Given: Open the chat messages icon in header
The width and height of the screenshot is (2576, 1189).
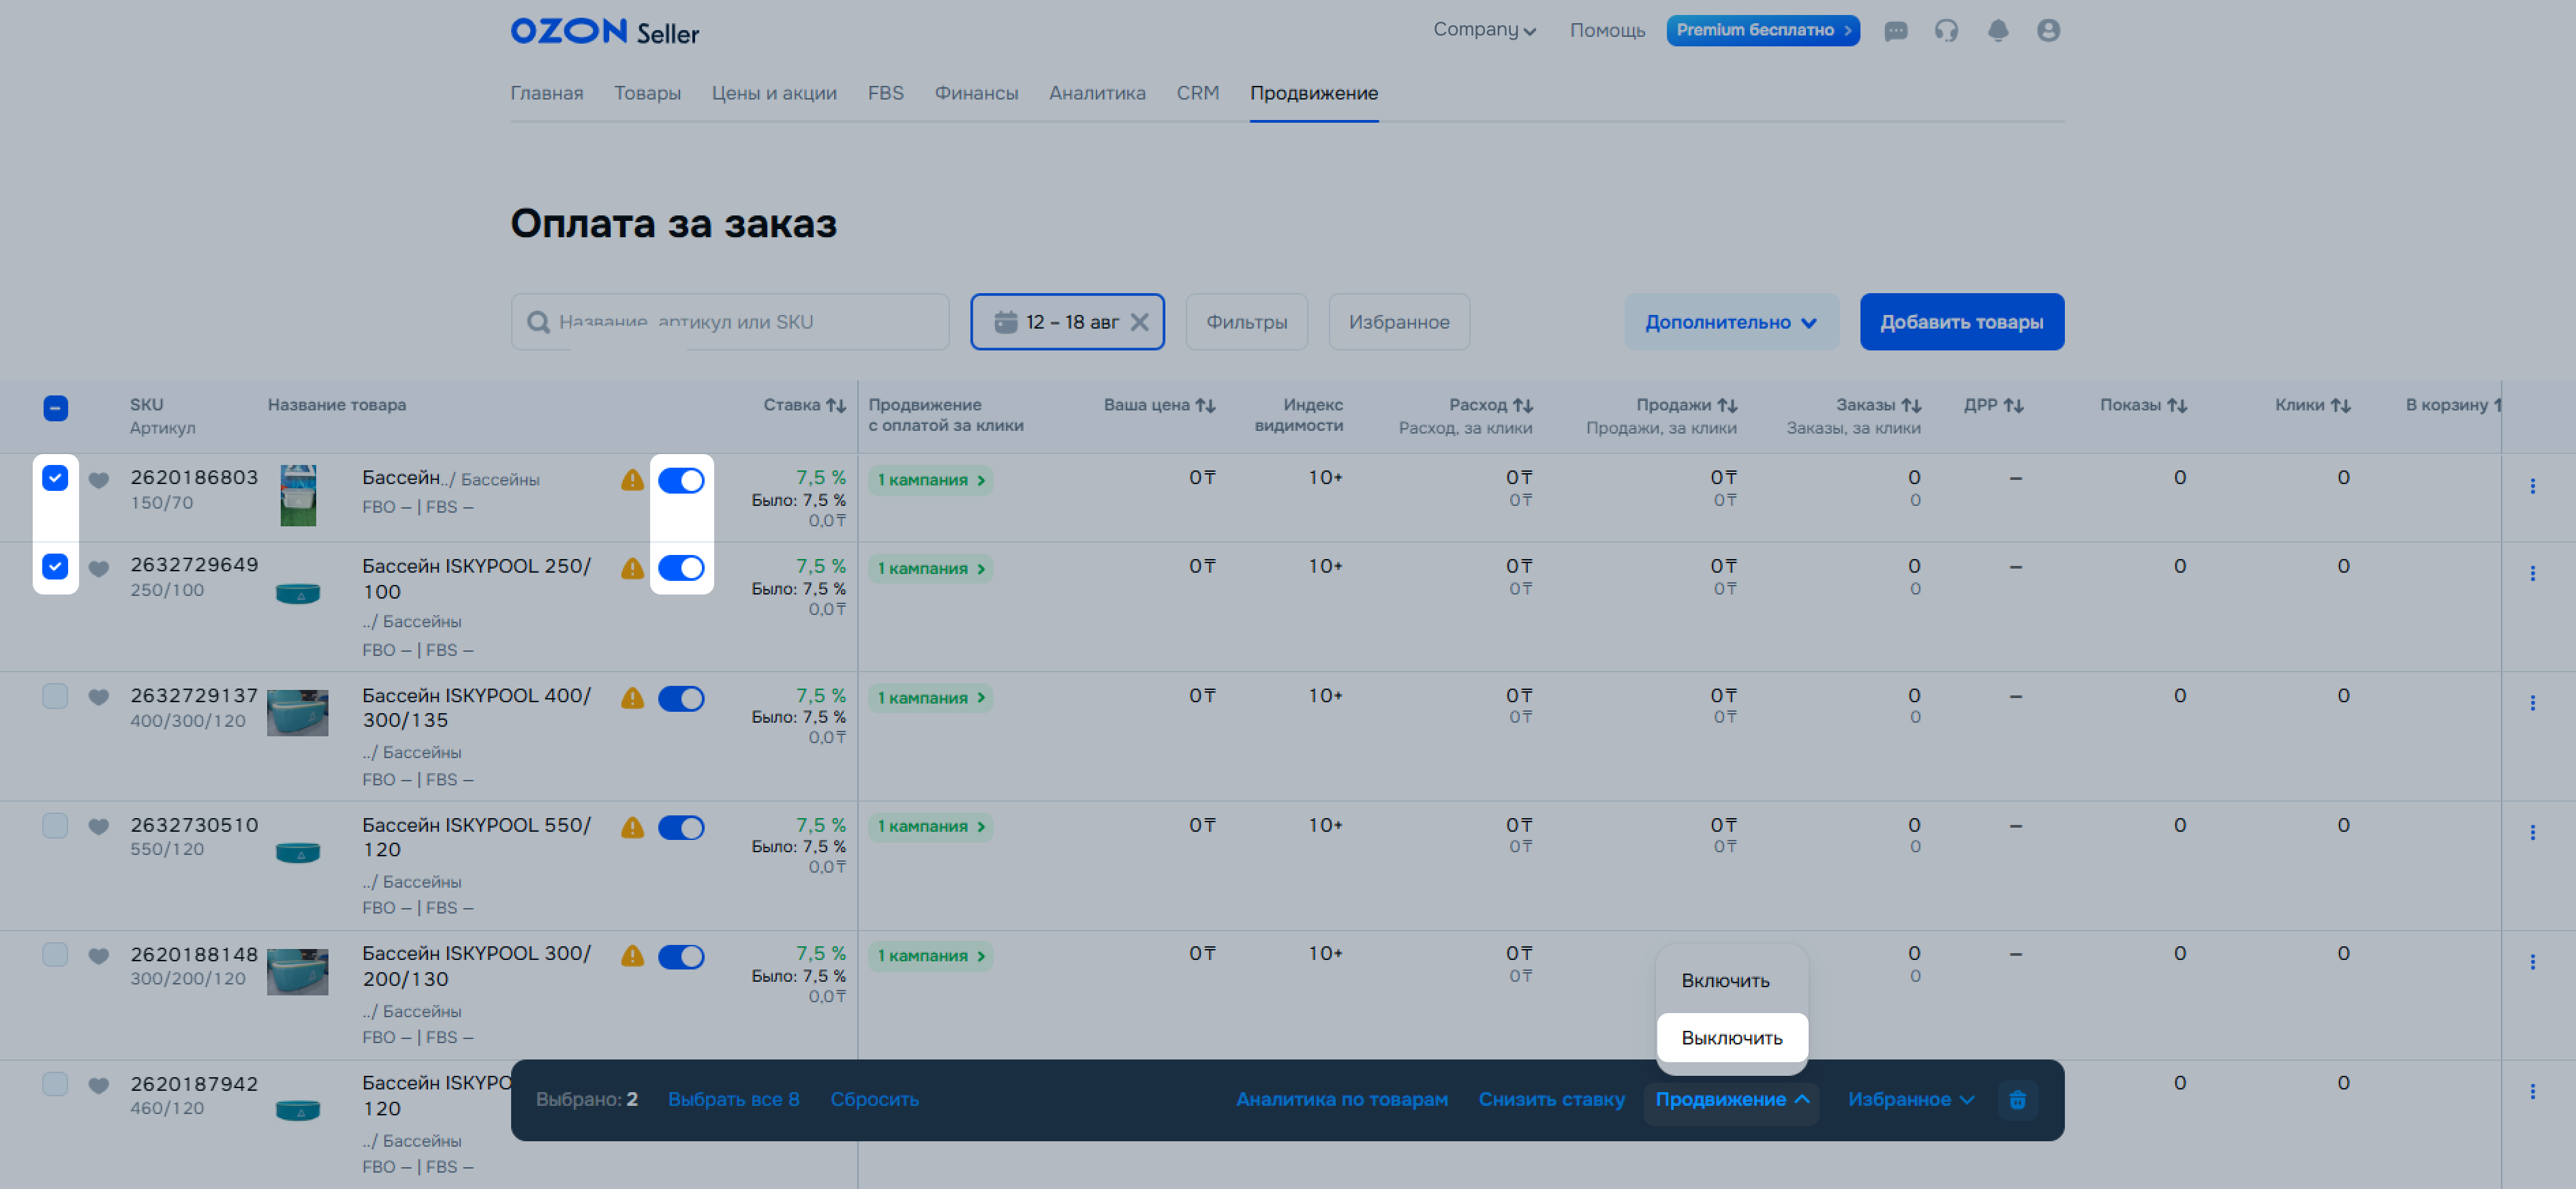Looking at the screenshot, I should point(1895,31).
